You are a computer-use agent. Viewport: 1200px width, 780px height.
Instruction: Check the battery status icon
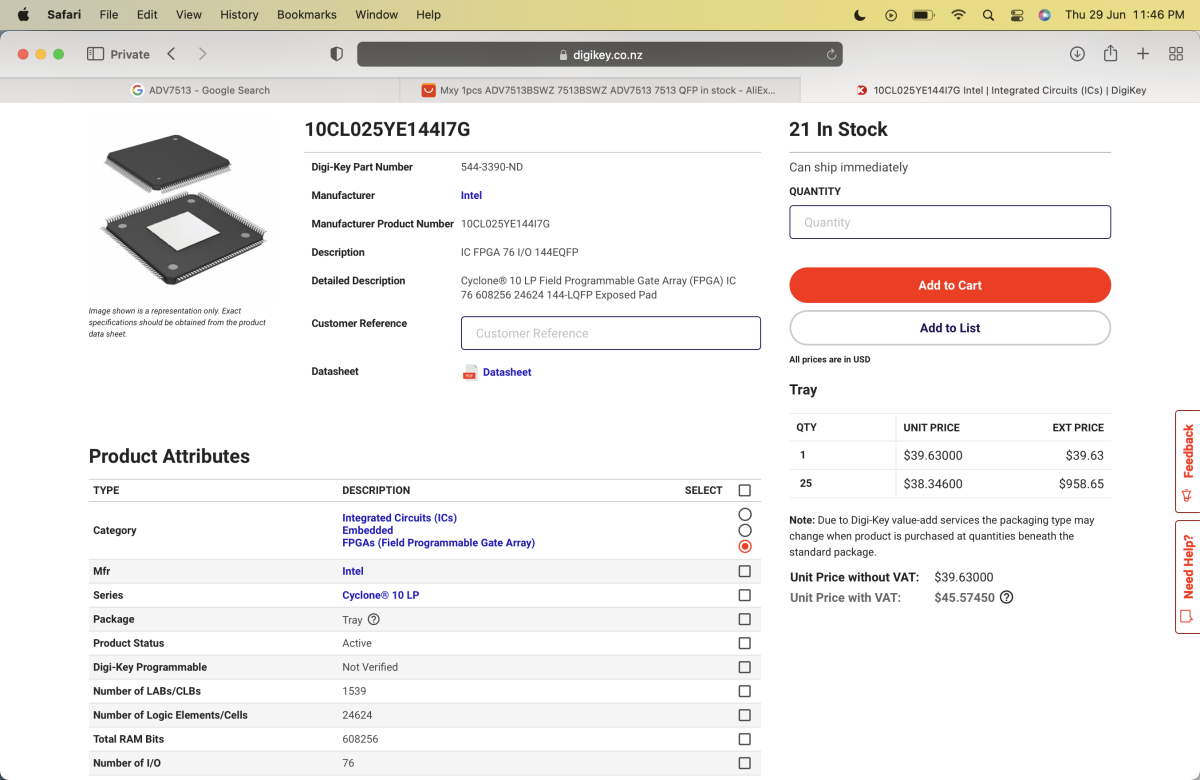pyautogui.click(x=923, y=15)
